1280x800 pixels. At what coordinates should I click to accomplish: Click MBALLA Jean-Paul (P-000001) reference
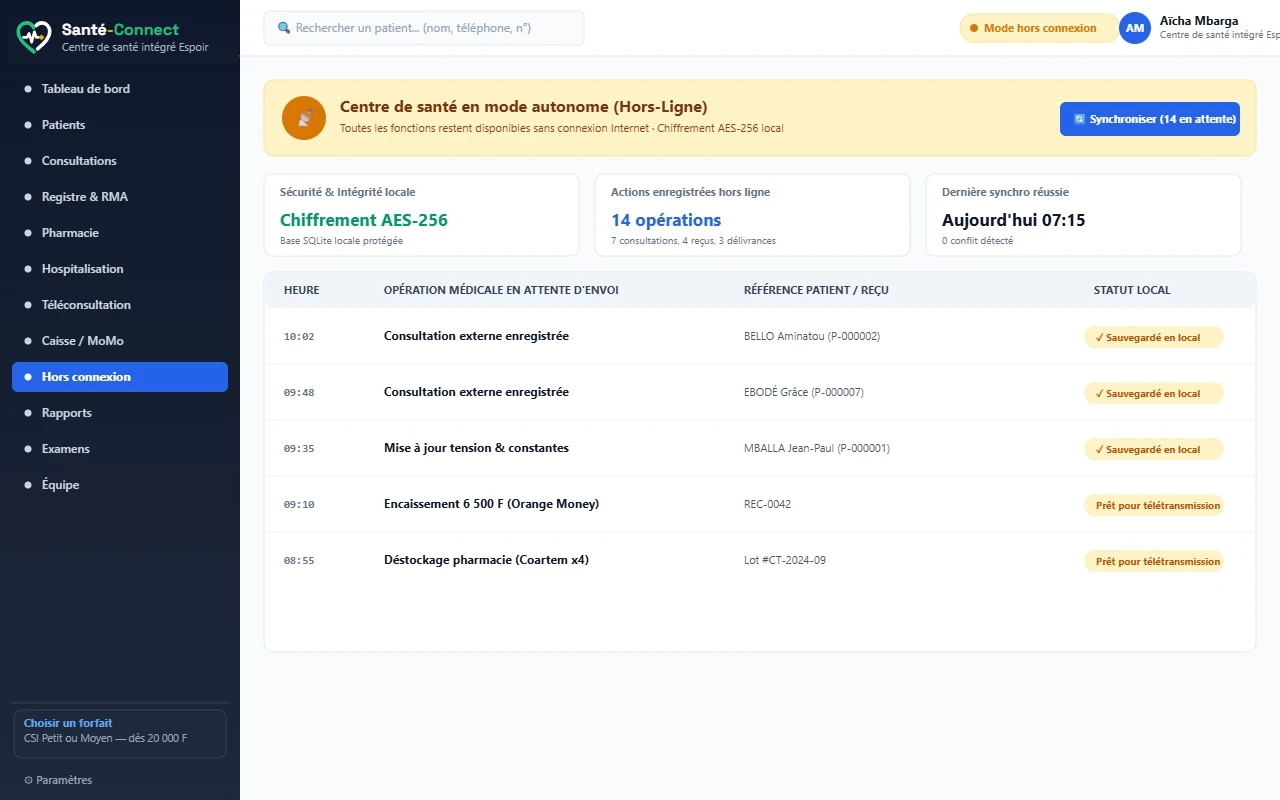click(817, 448)
